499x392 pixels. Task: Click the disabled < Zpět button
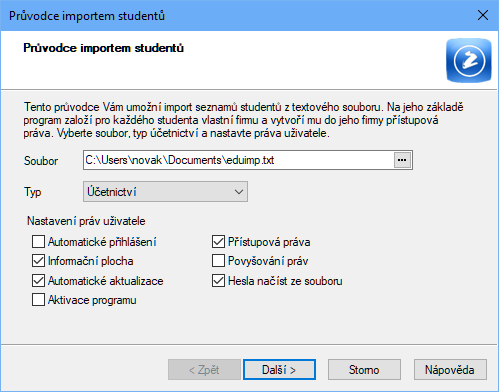click(x=204, y=369)
